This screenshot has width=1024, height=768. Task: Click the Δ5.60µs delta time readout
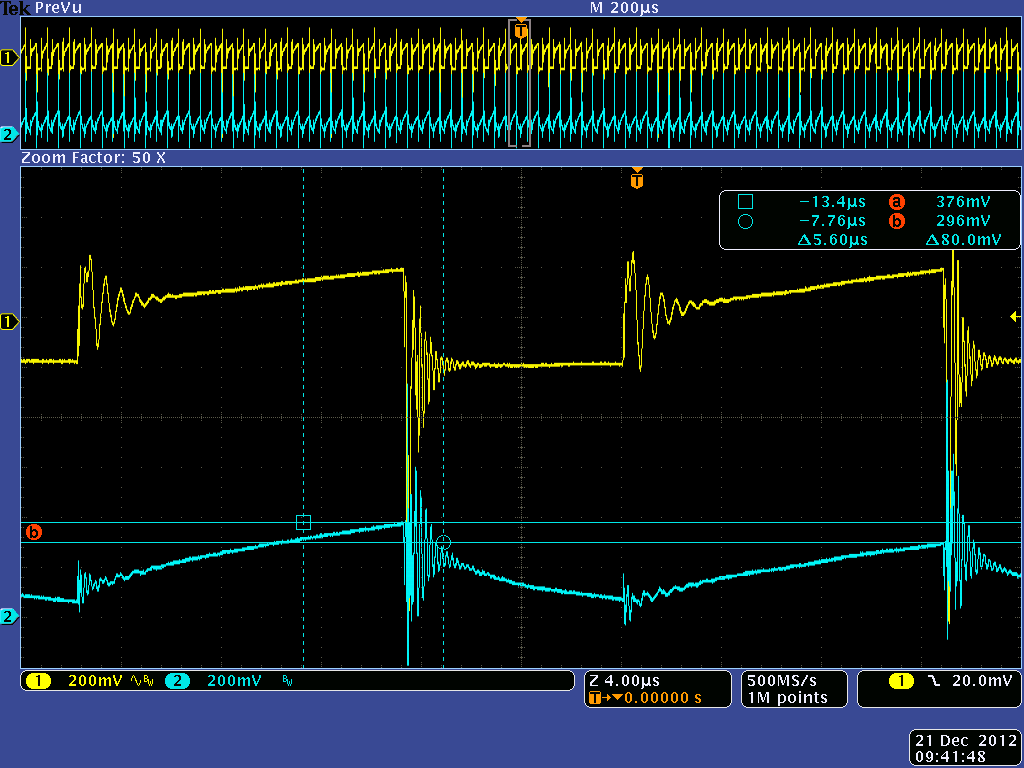pos(833,240)
